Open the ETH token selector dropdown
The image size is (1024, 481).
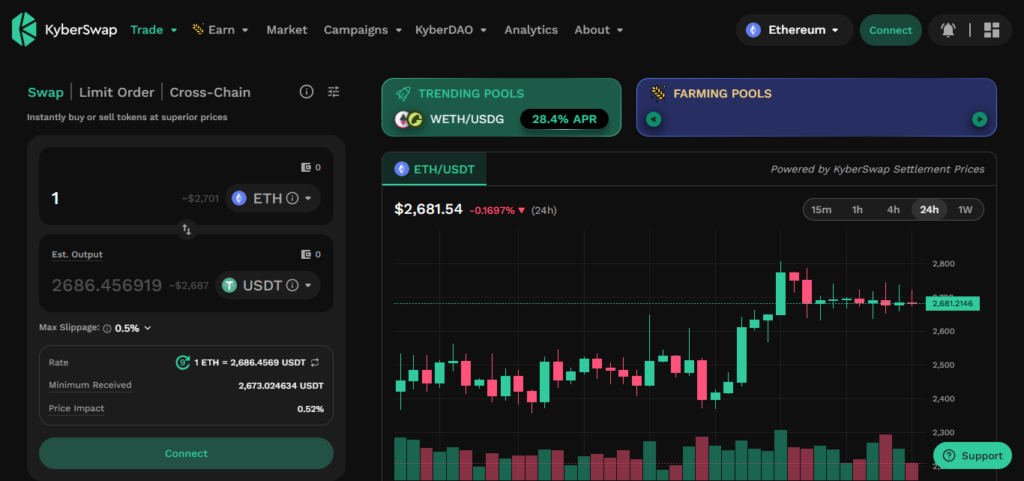pos(273,198)
